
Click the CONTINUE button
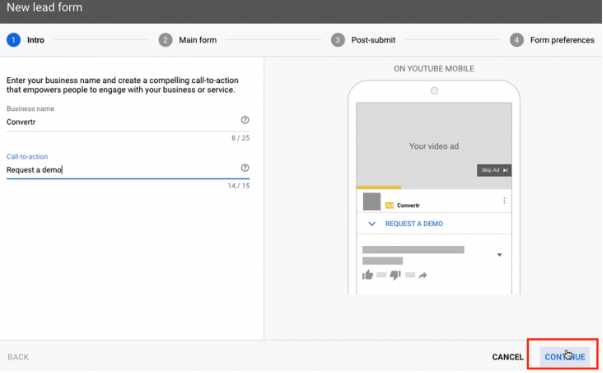pos(565,357)
